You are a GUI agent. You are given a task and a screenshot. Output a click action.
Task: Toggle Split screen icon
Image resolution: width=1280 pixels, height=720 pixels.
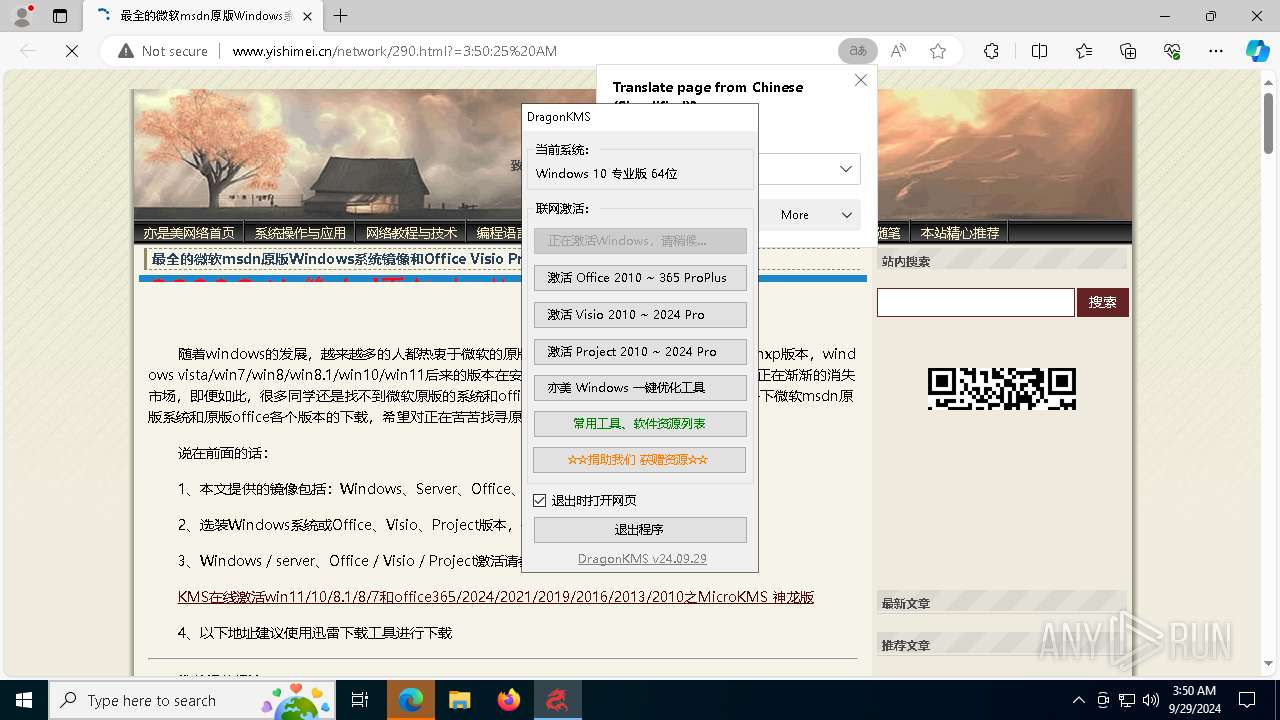tap(1039, 51)
